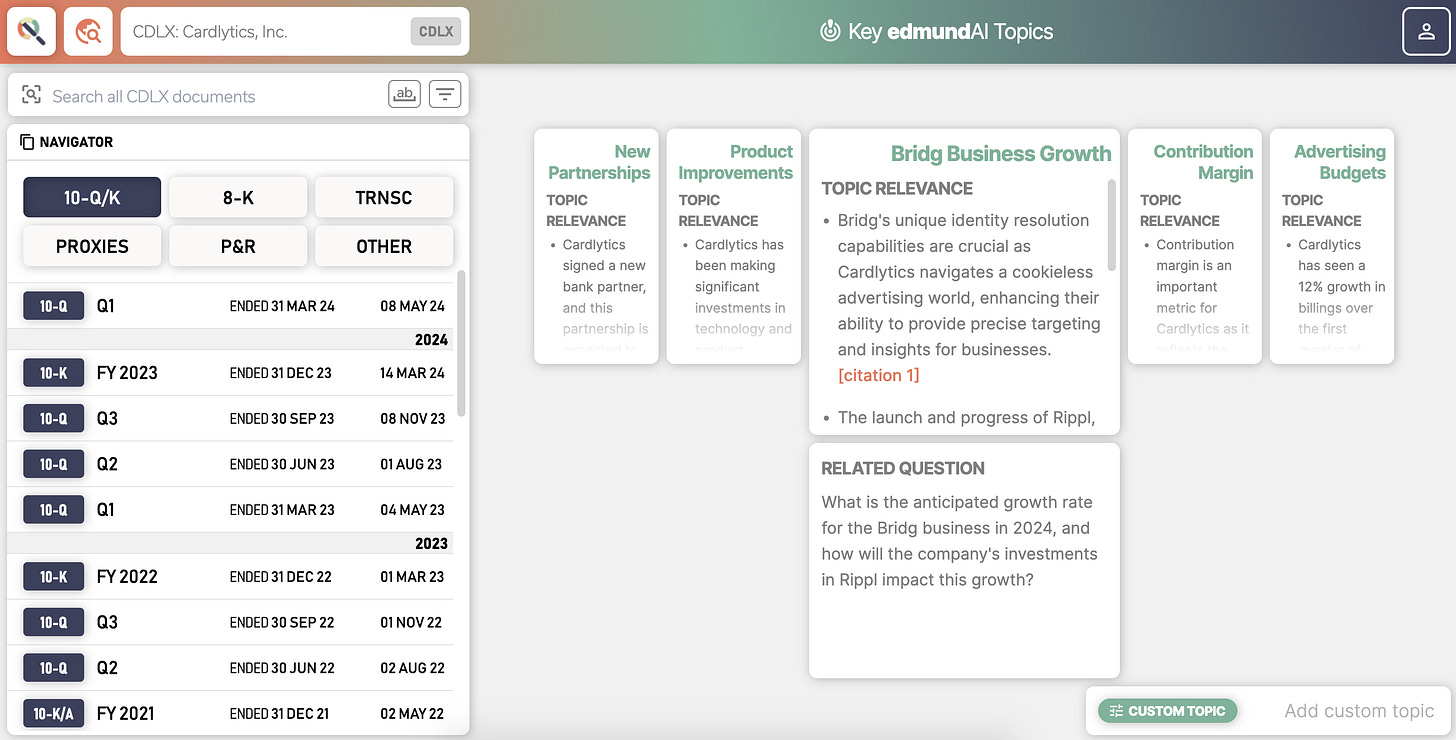Screen dimensions: 1456x740
Task: Open the FY 2023 10-K filing
Action: coord(231,373)
